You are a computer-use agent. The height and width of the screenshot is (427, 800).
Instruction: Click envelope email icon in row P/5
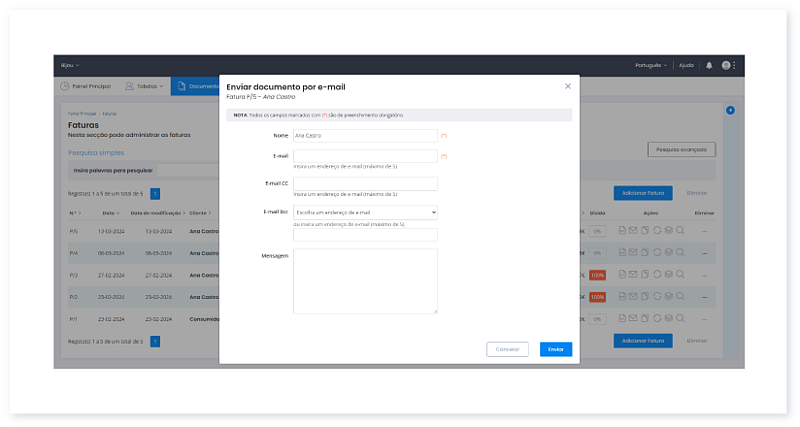pyautogui.click(x=633, y=231)
